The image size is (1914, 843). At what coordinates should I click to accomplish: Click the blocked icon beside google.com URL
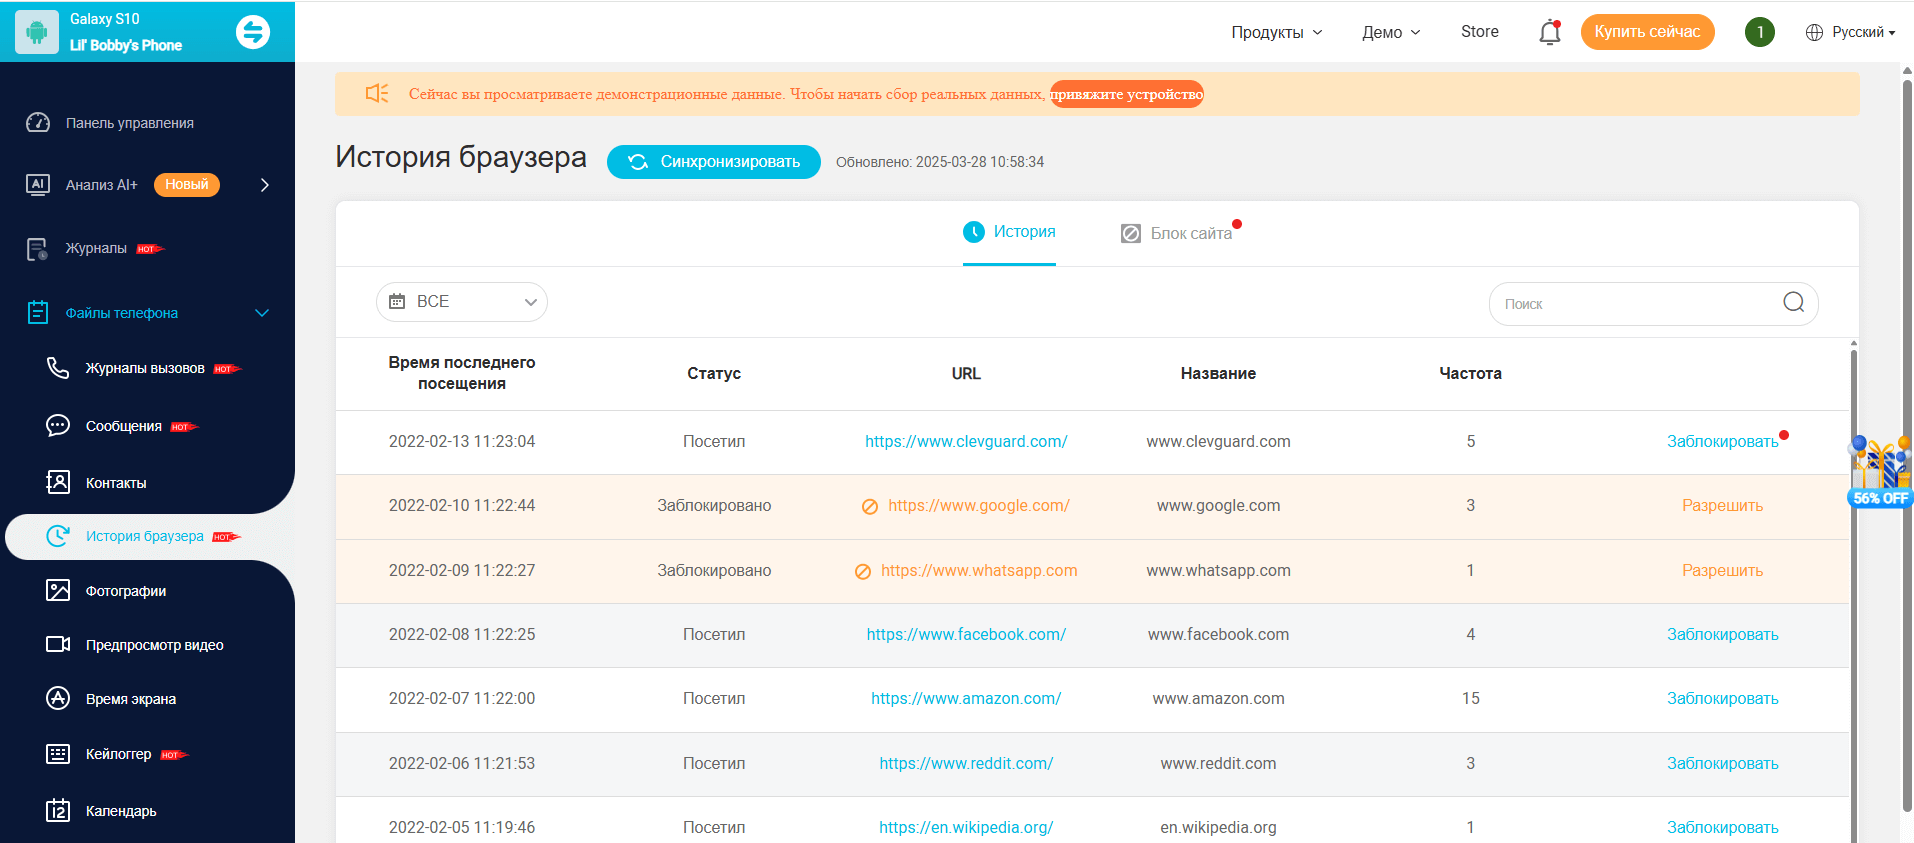(870, 507)
